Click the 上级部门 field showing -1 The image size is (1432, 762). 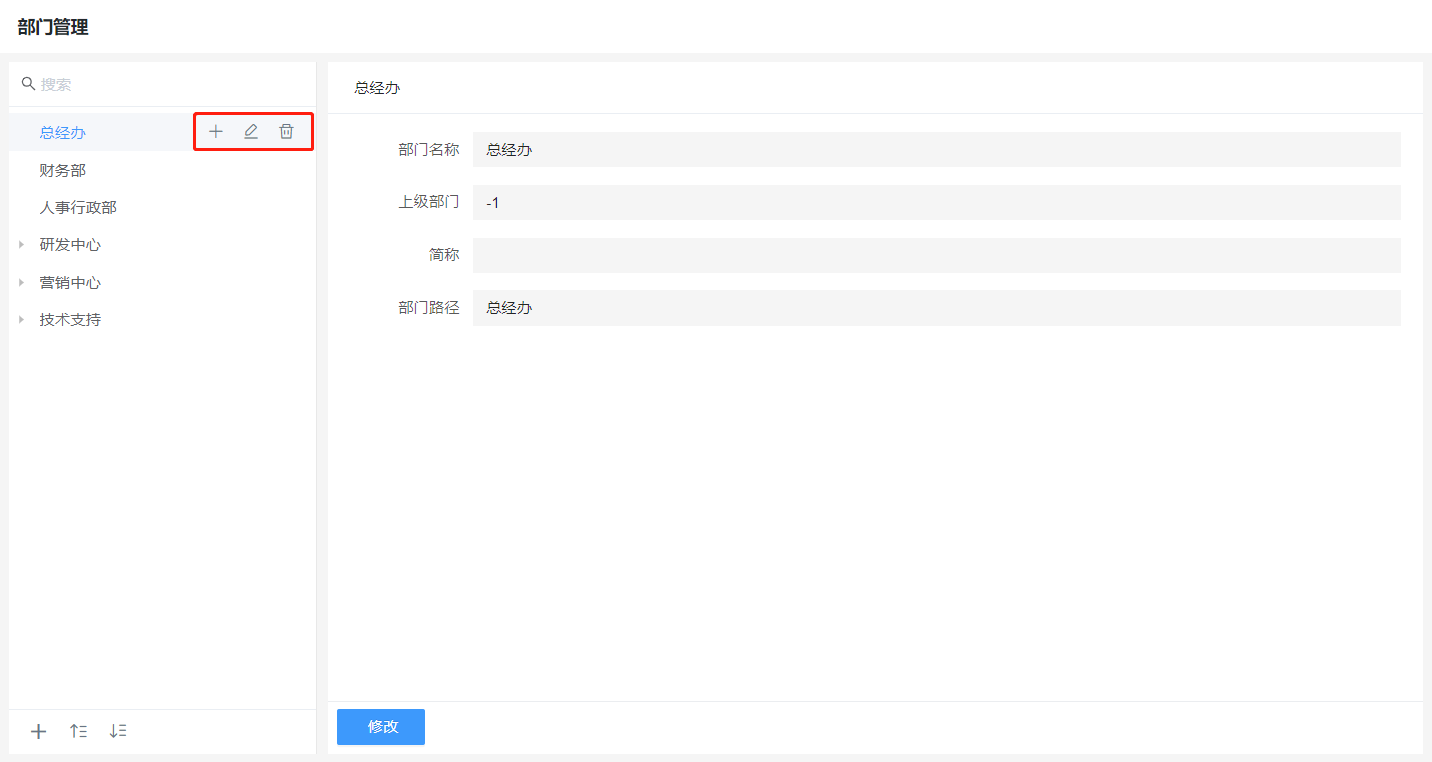(x=936, y=203)
